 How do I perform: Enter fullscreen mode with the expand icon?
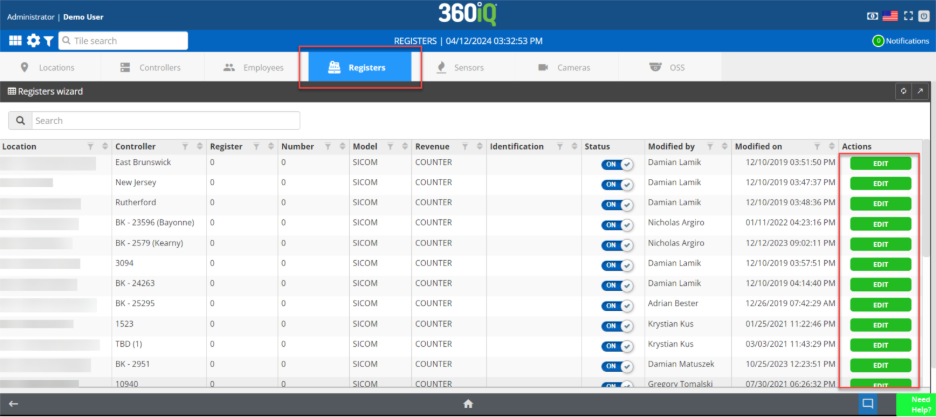pyautogui.click(x=908, y=16)
